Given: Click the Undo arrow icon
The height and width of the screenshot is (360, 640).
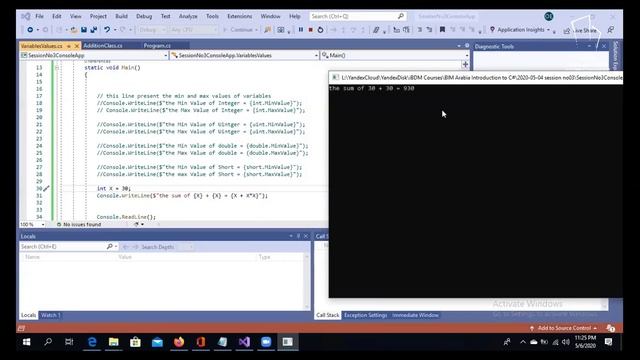Looking at the screenshot, I should [107, 30].
